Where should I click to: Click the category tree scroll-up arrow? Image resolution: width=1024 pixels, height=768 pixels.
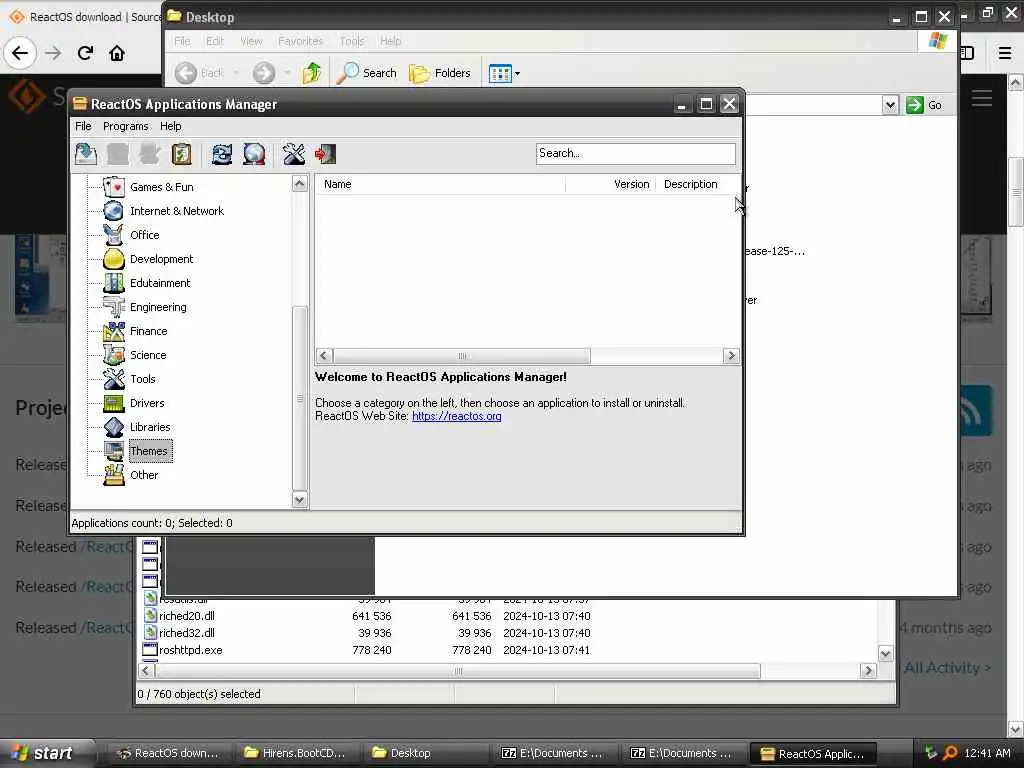click(x=299, y=184)
